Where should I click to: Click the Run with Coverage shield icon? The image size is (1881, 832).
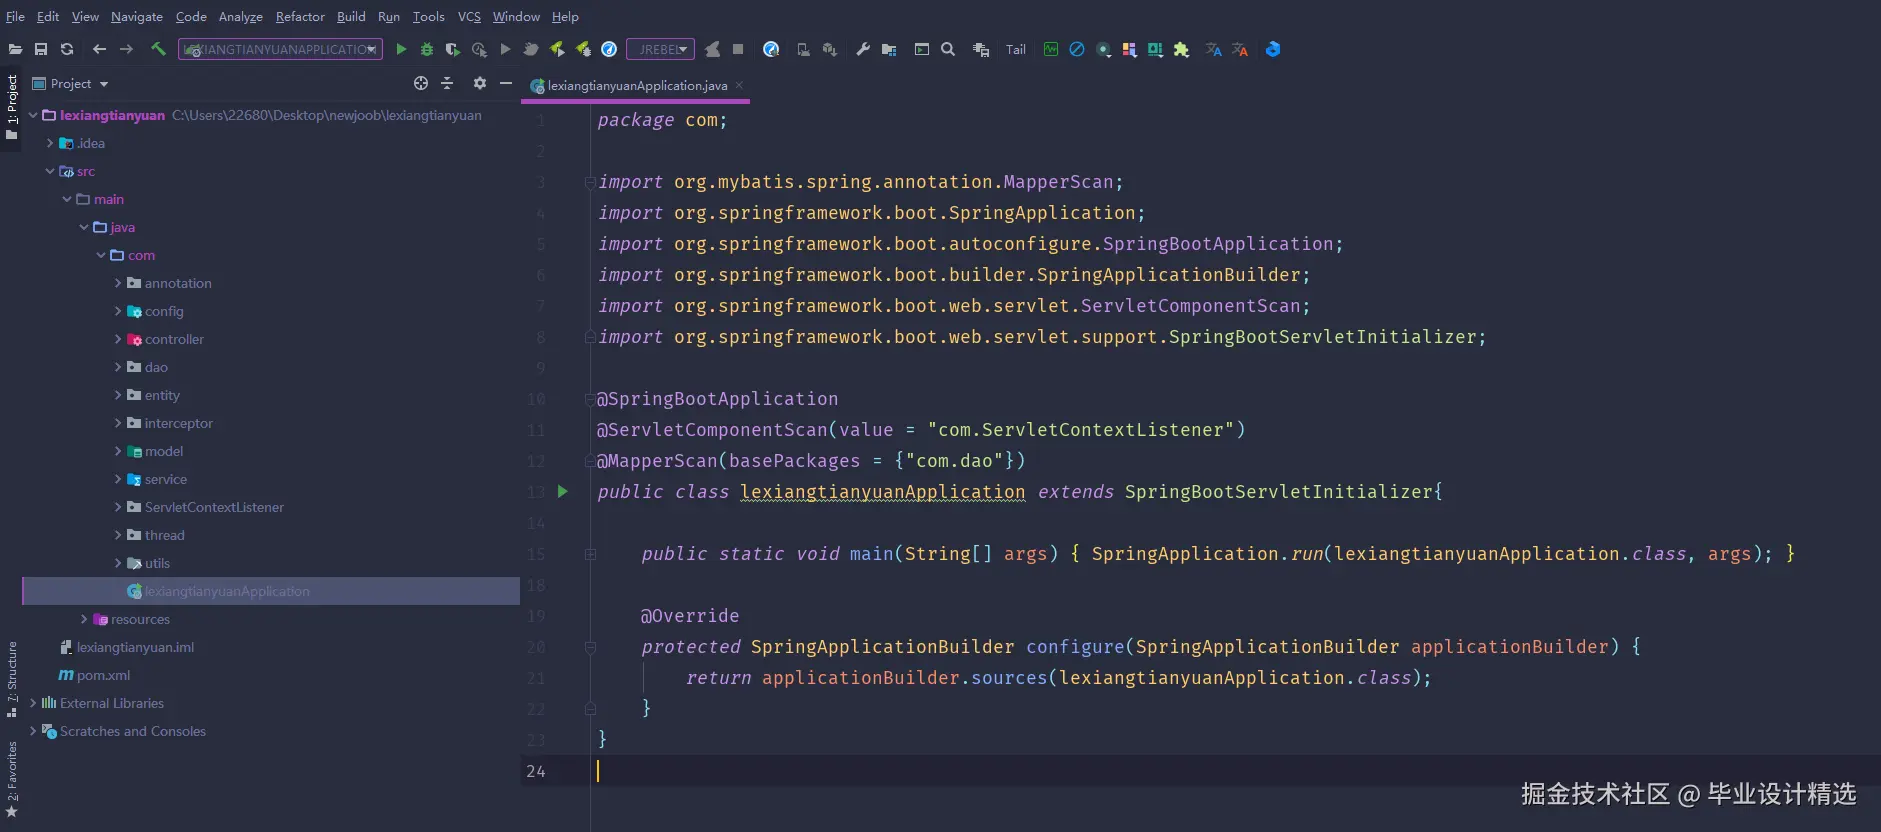tap(453, 49)
